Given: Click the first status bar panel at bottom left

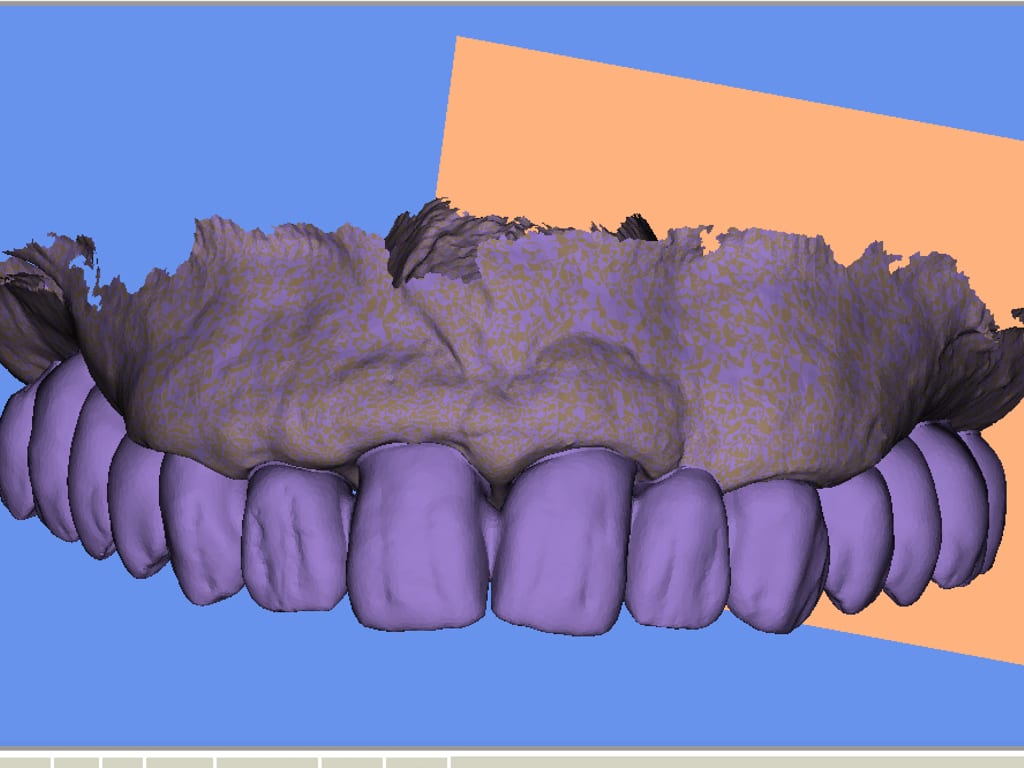Looking at the screenshot, I should click(x=25, y=762).
